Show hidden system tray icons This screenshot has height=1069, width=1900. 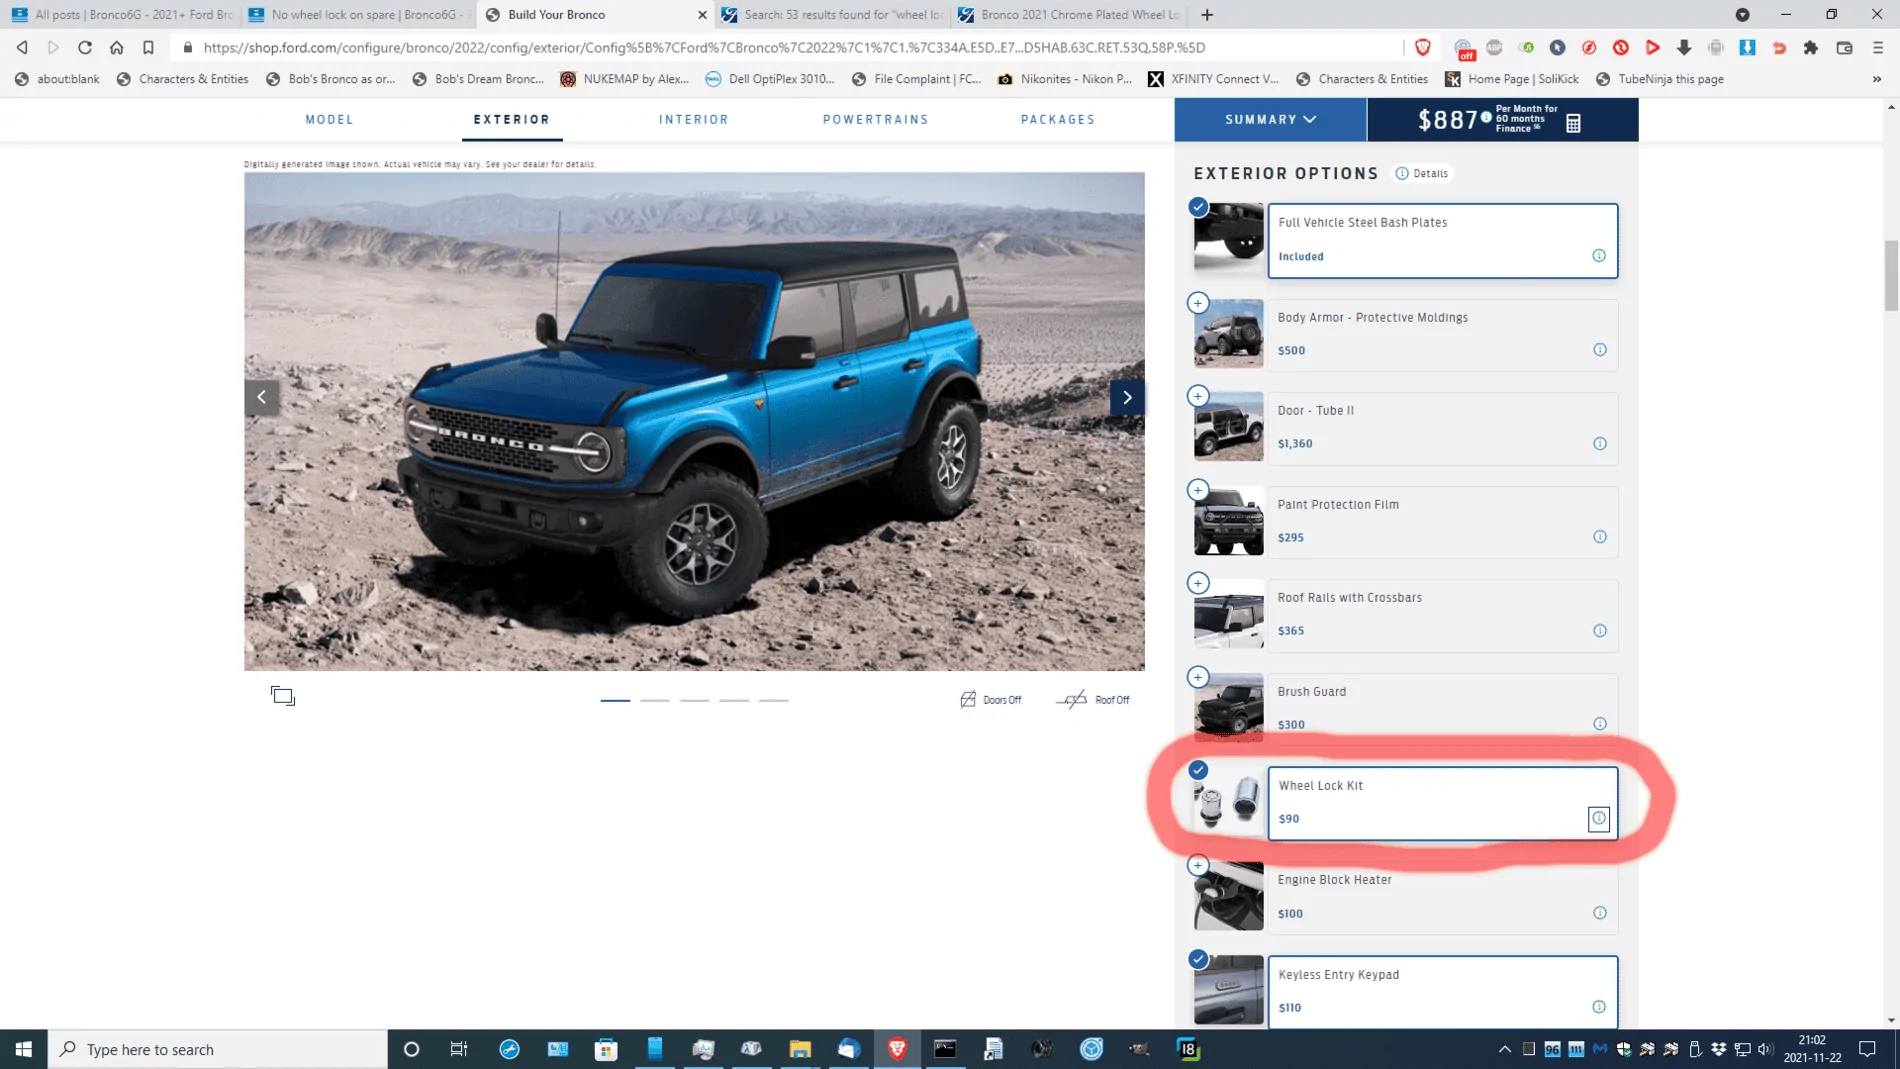1504,1049
